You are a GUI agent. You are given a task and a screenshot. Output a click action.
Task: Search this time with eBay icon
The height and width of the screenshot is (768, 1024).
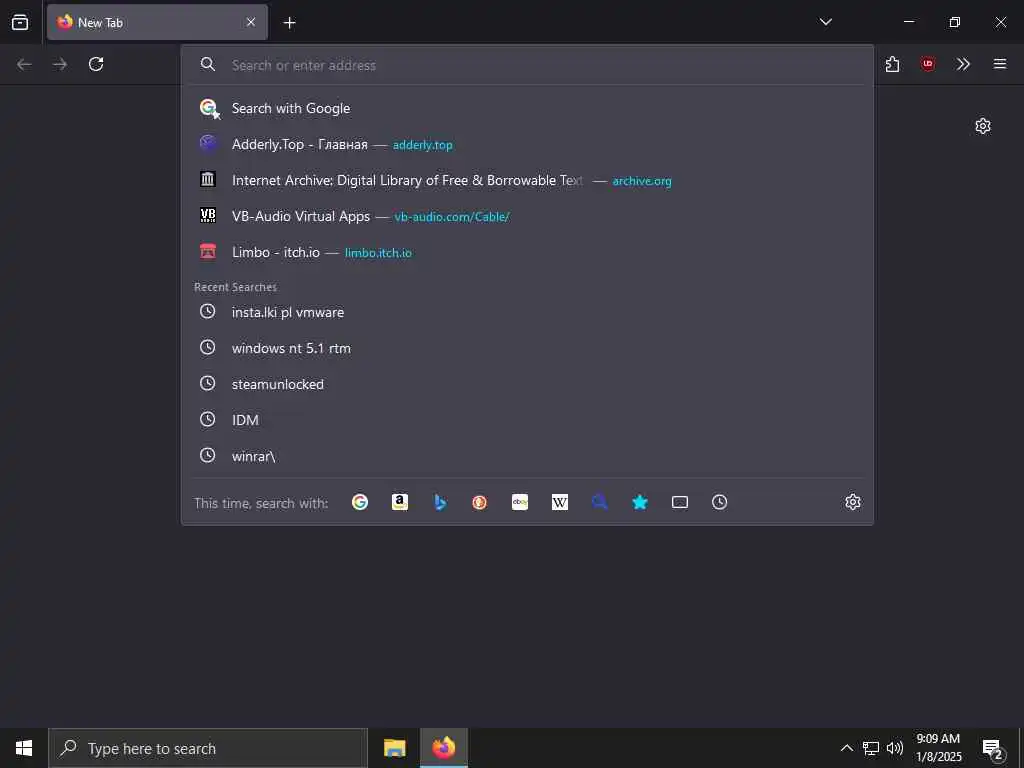pos(520,502)
